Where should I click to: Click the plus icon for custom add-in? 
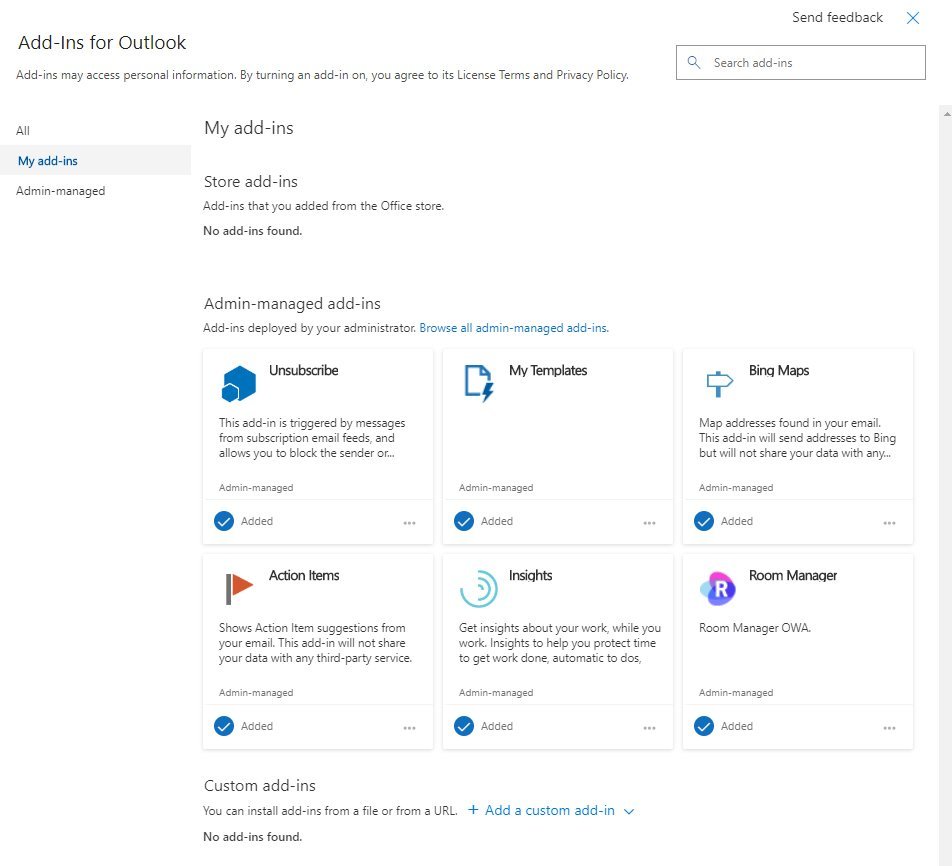coord(473,810)
